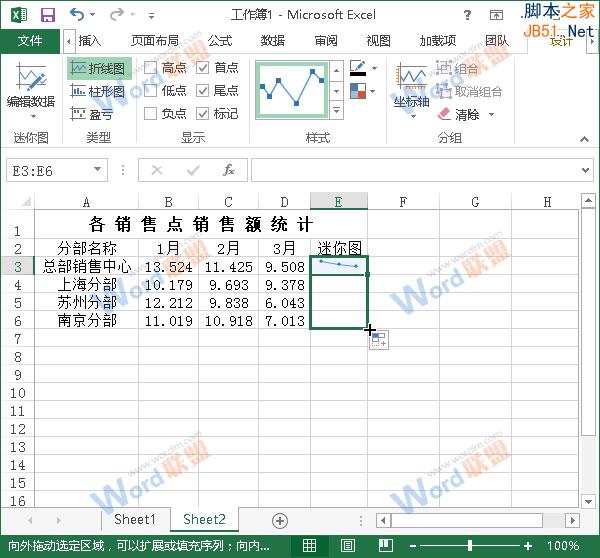
Task: Open the Marker Color dropdown arrow
Action: [373, 91]
